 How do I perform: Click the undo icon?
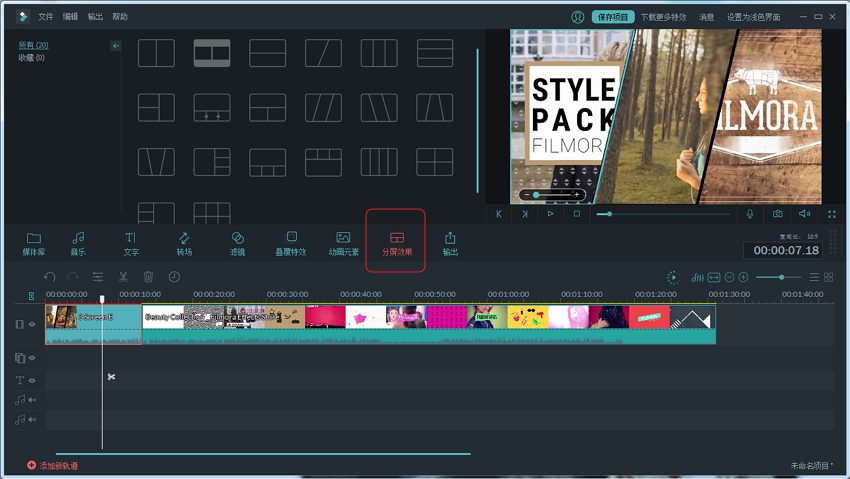pyautogui.click(x=49, y=277)
